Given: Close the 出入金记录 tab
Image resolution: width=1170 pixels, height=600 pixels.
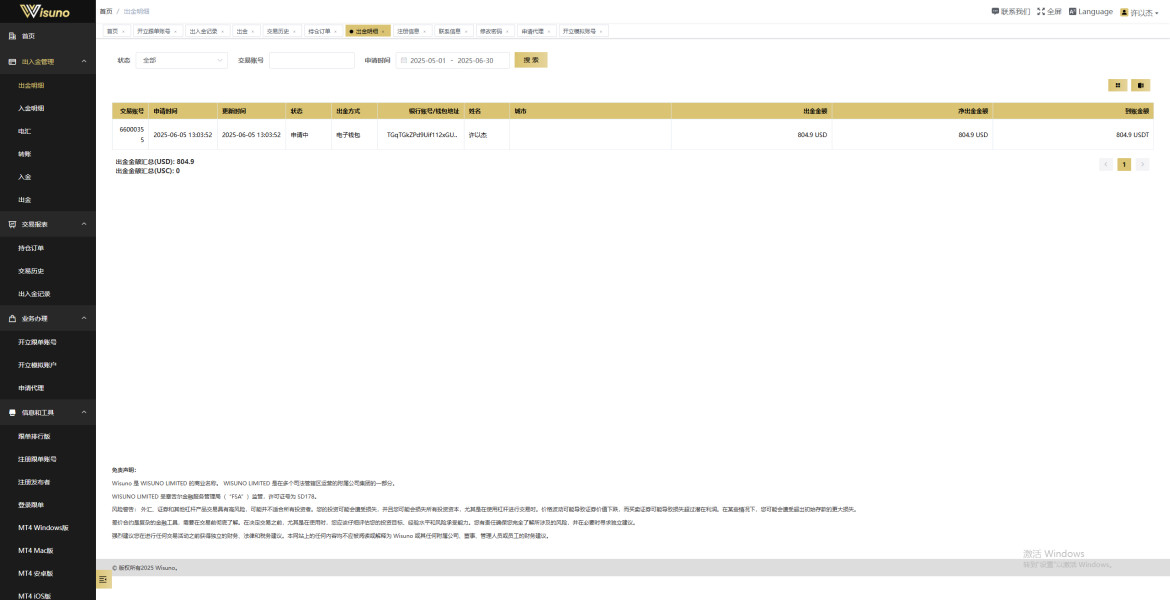Looking at the screenshot, I should point(222,31).
